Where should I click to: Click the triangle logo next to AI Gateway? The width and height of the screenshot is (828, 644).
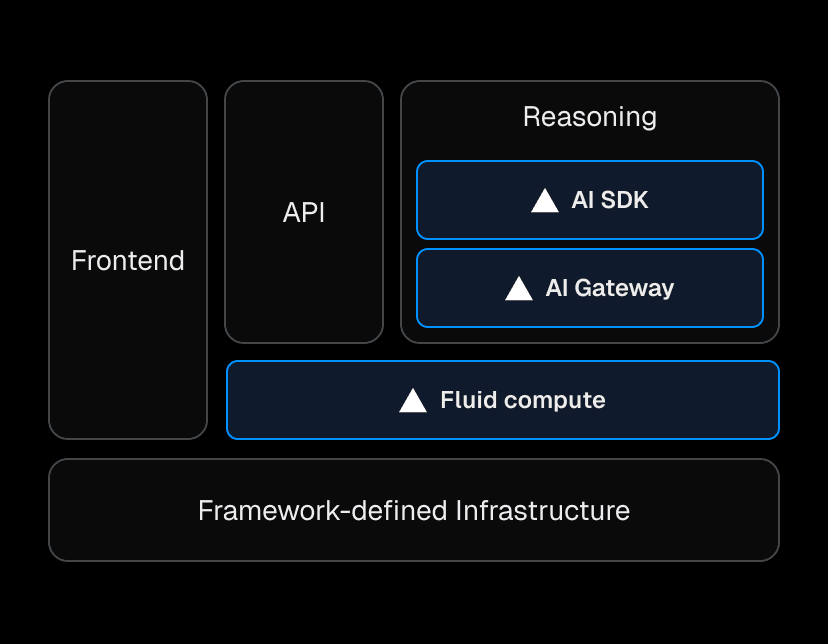519,289
